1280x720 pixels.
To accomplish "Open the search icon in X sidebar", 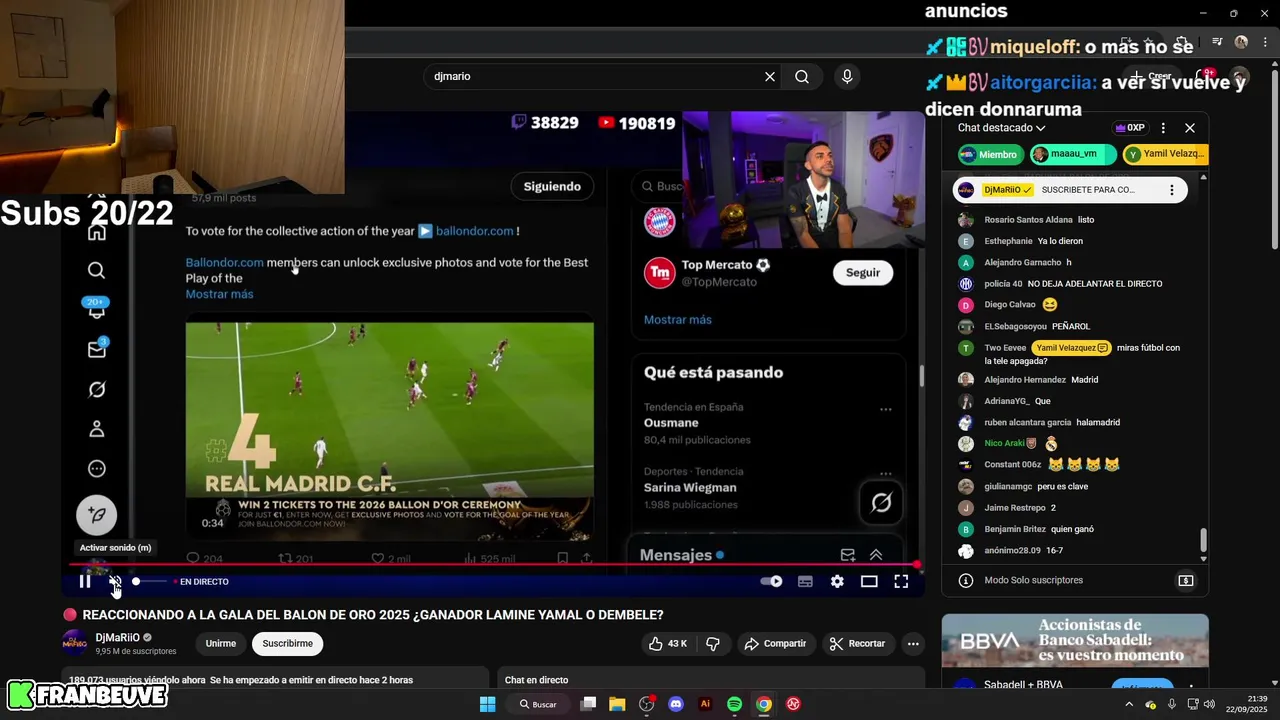I will (96, 270).
